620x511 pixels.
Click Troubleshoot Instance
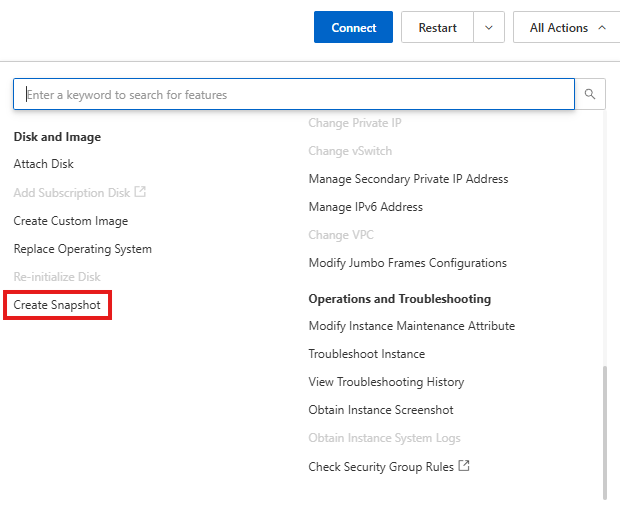point(366,354)
